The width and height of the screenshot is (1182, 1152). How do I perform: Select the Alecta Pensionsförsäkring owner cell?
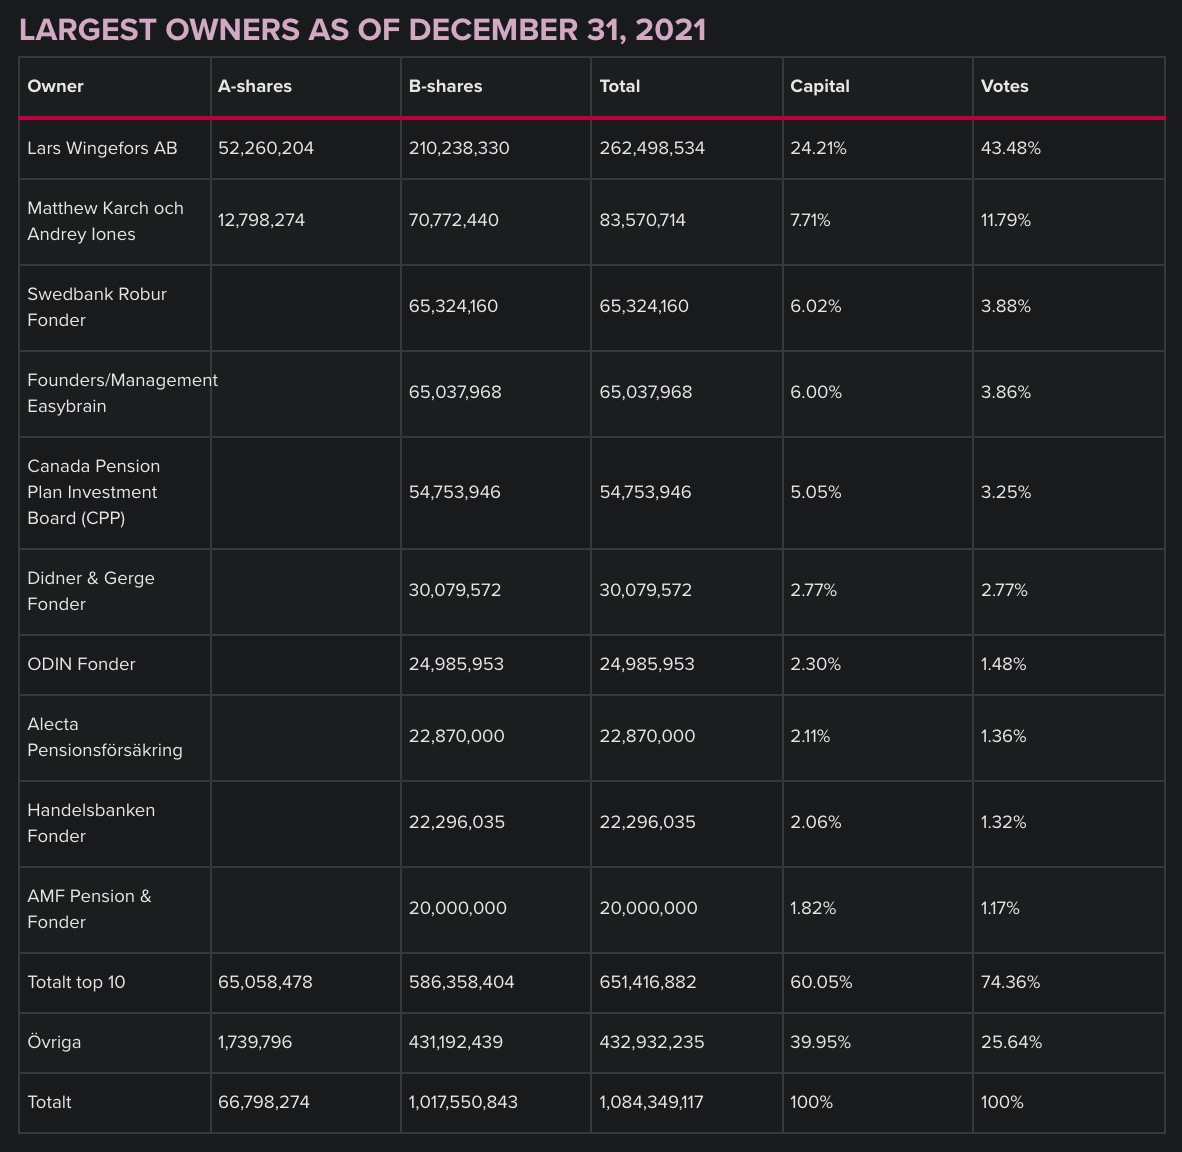(104, 737)
